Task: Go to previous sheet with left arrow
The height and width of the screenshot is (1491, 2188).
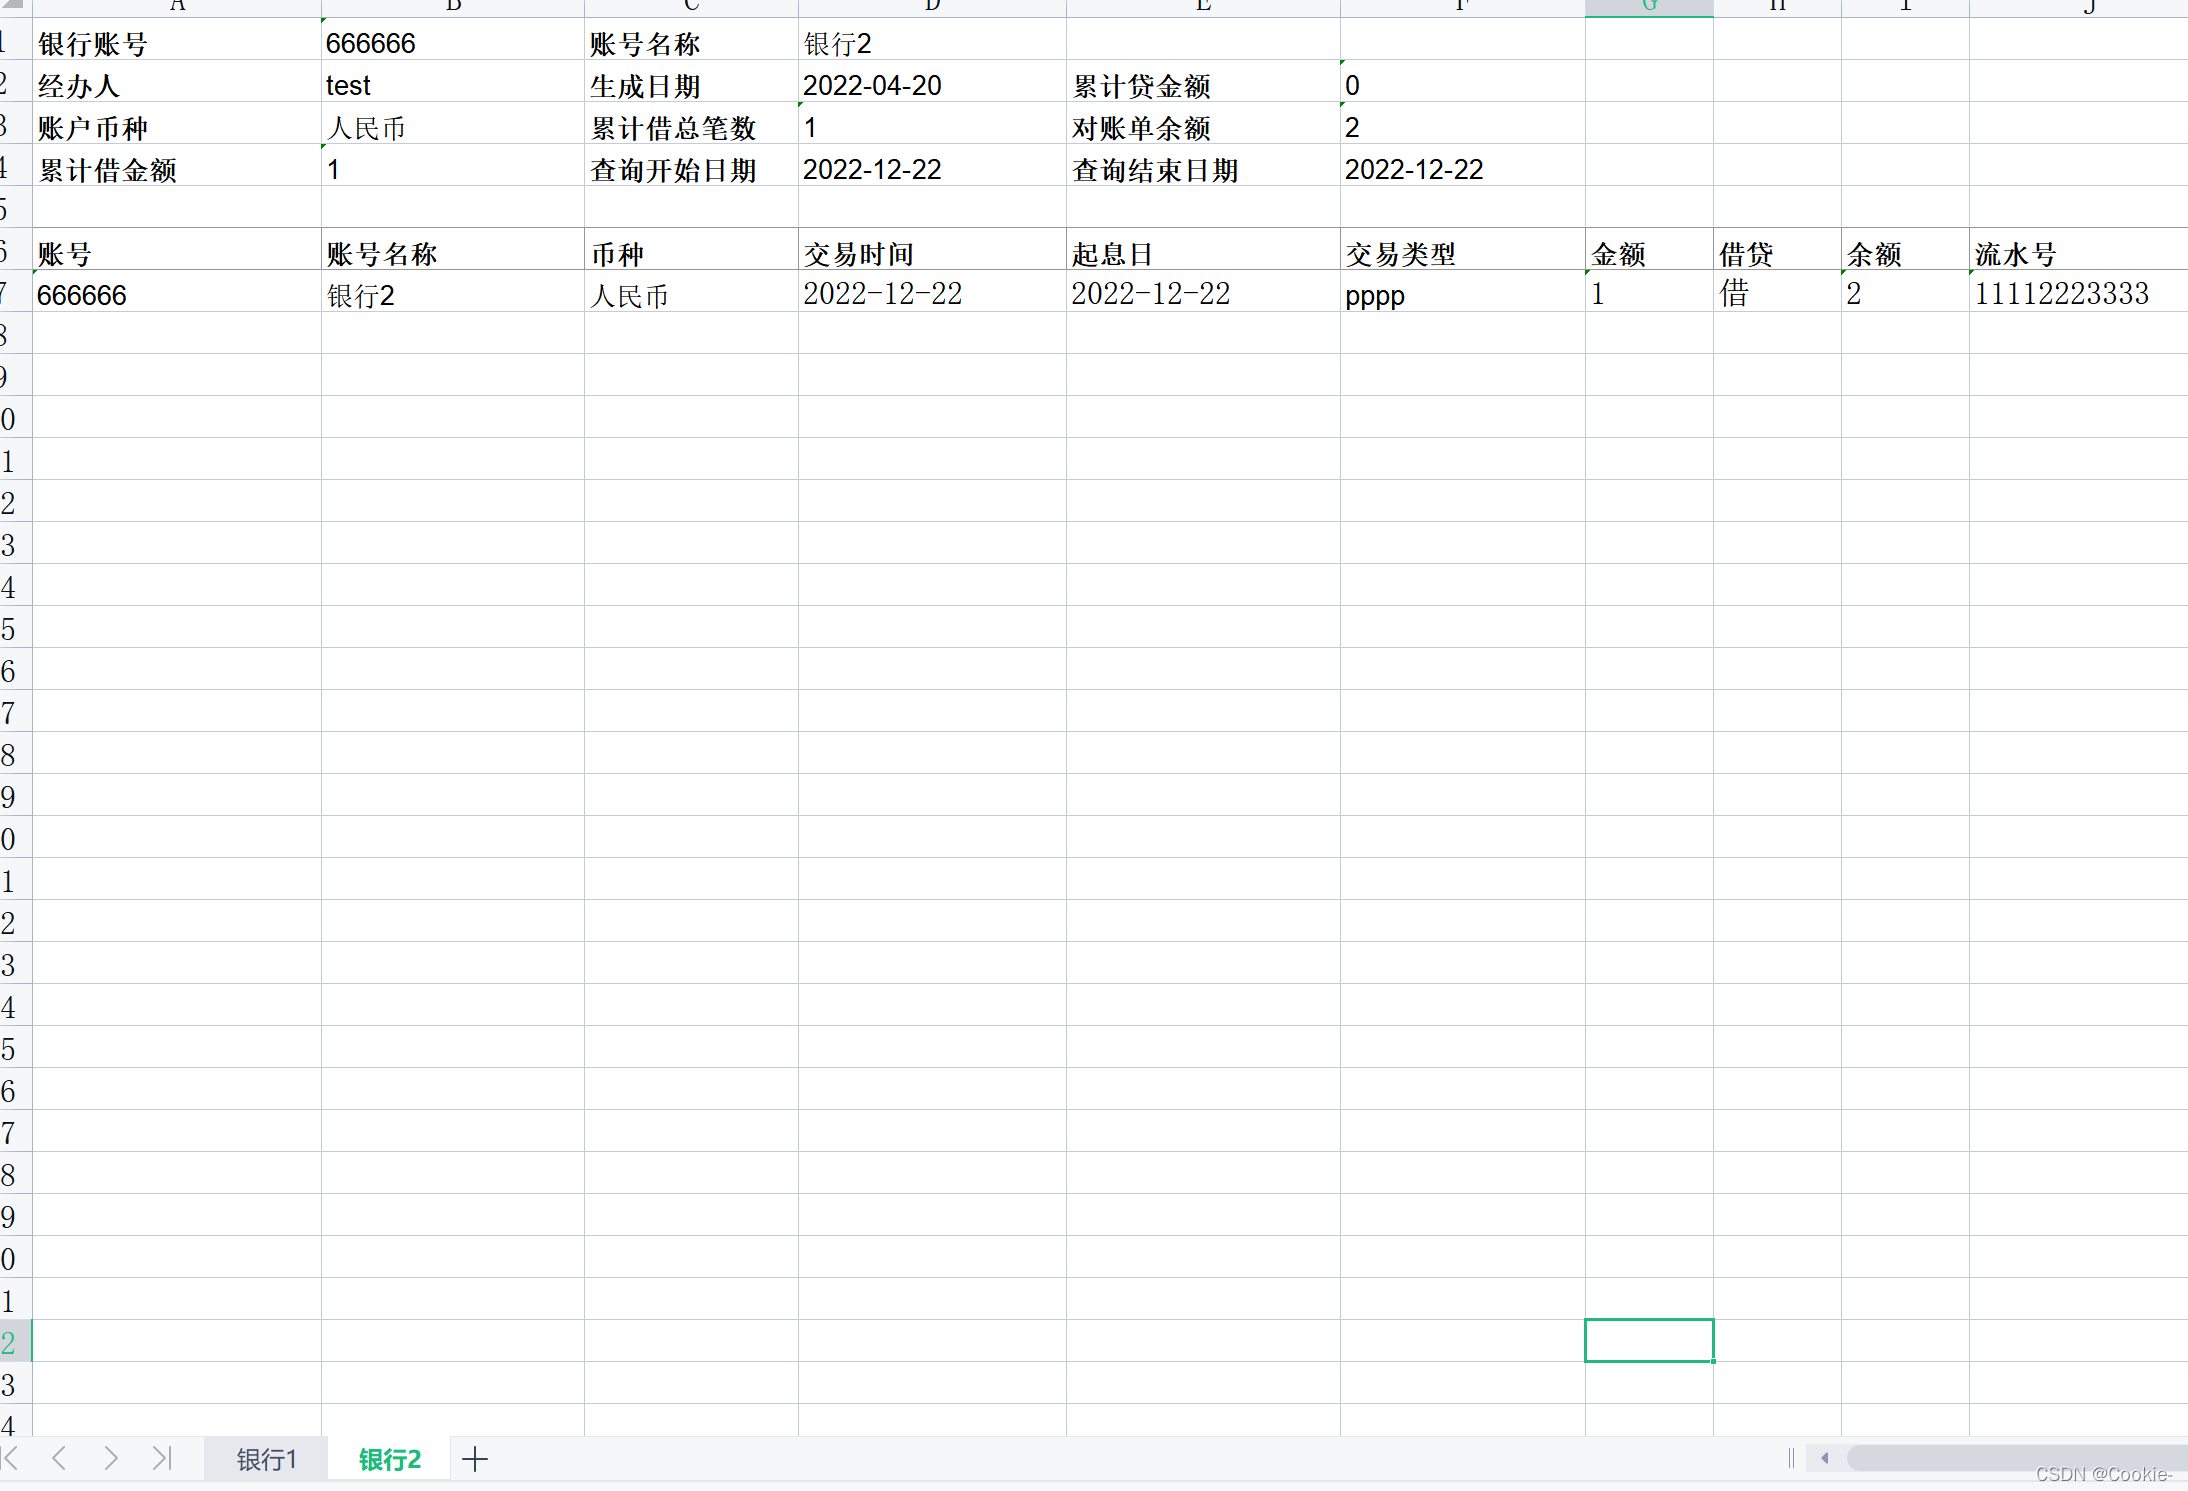Action: click(59, 1459)
